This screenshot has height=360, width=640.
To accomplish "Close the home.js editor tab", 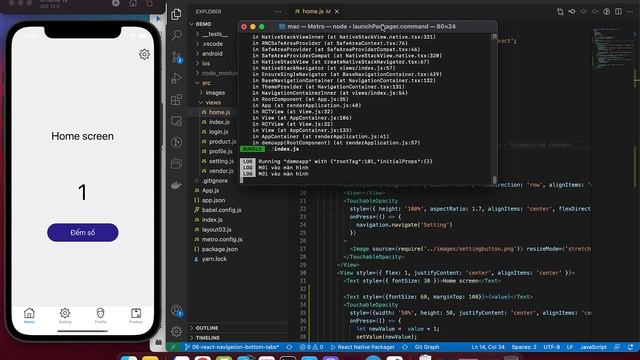I will [x=337, y=11].
